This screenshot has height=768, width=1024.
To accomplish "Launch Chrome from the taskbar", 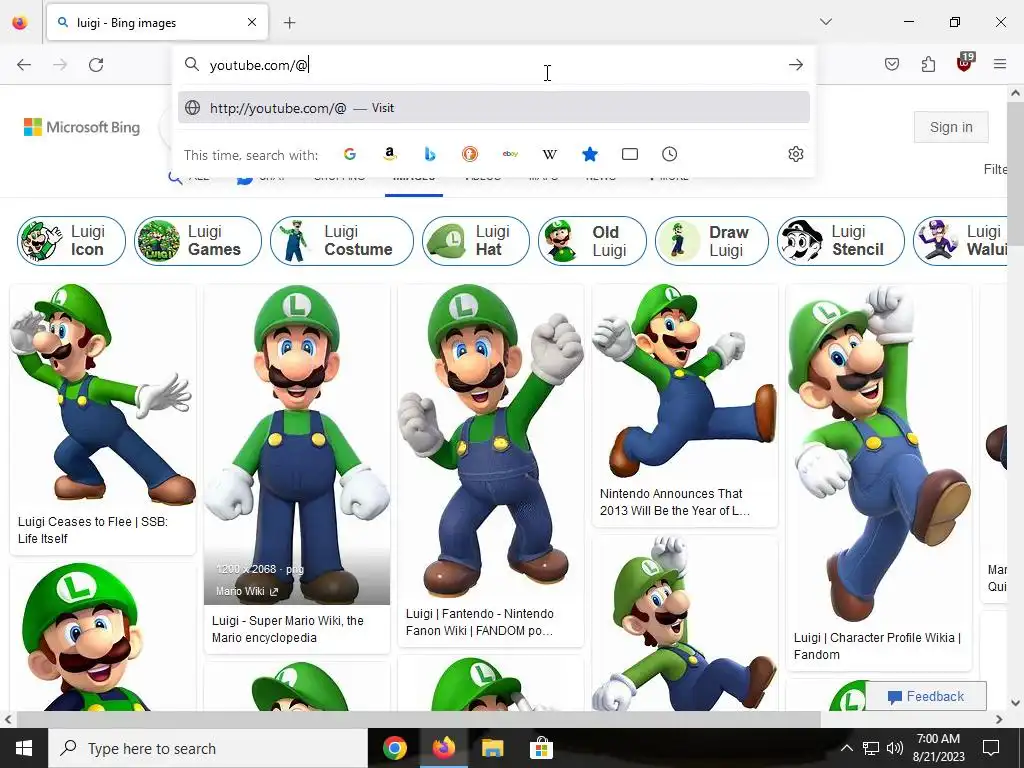I will pos(394,748).
